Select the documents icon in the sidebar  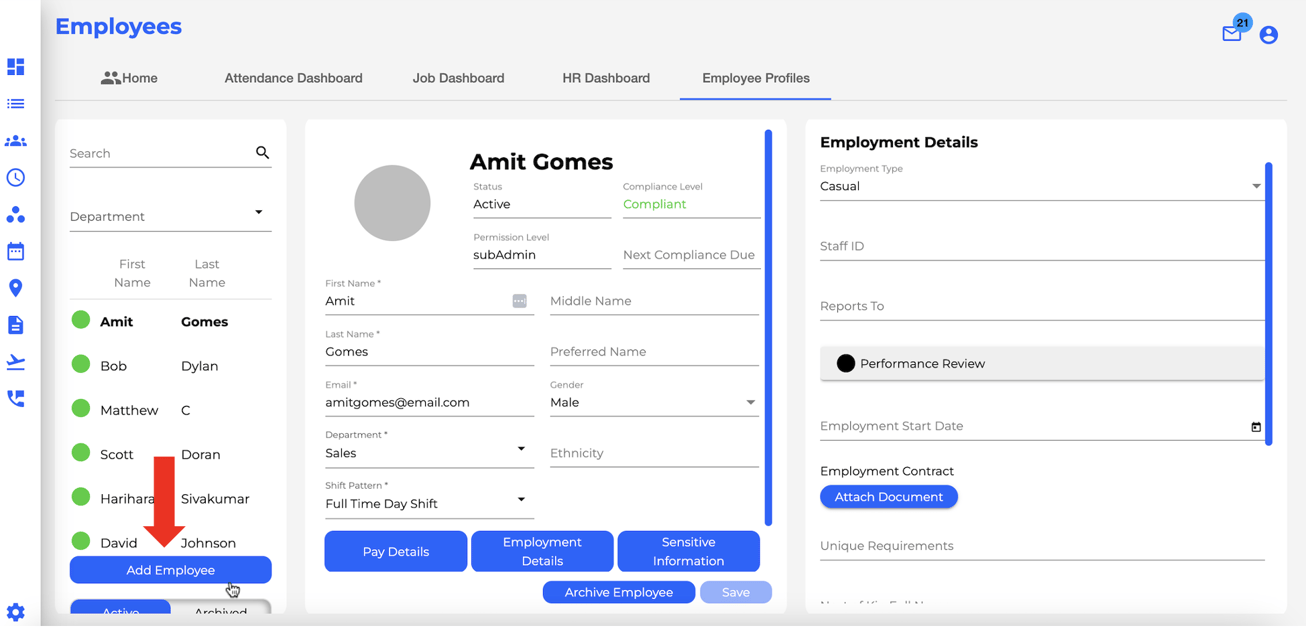(x=15, y=324)
